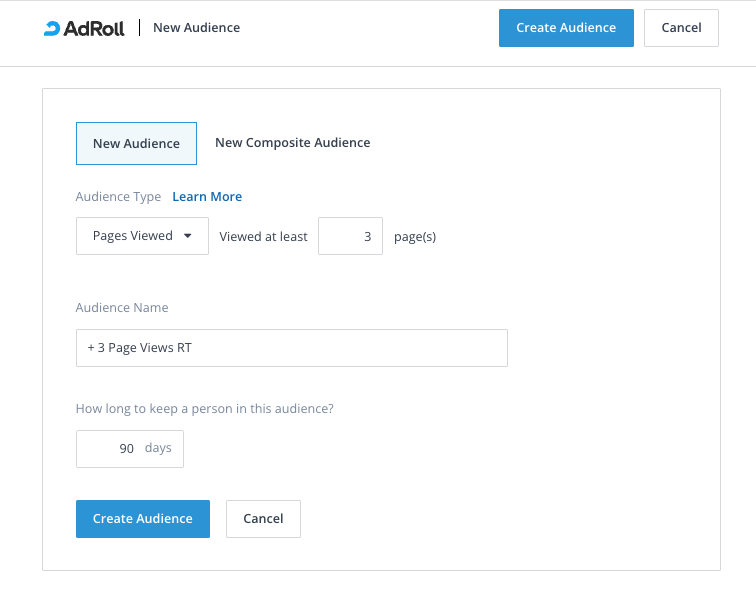
Task: Switch to the New Composite Audience tab
Action: [292, 143]
